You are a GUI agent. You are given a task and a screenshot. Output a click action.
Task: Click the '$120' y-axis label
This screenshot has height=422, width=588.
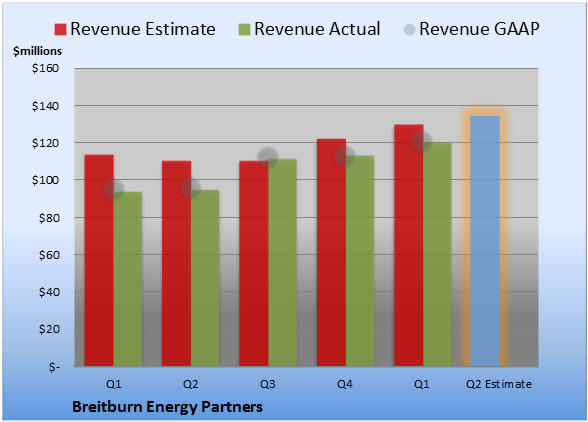coord(45,143)
